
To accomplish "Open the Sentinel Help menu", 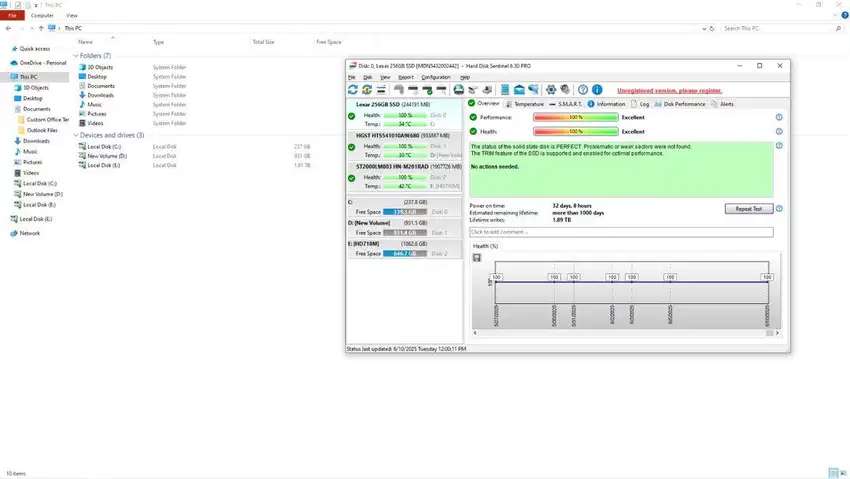I will point(465,77).
